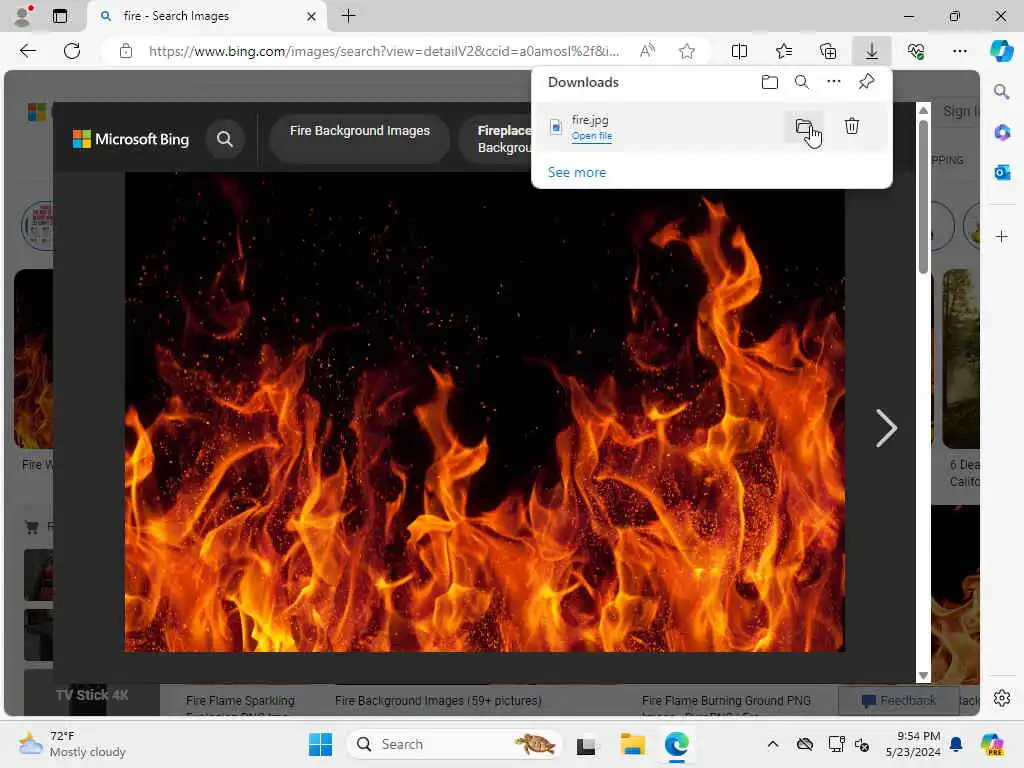Open the downloads folder icon
The width and height of the screenshot is (1024, 768).
click(x=769, y=82)
